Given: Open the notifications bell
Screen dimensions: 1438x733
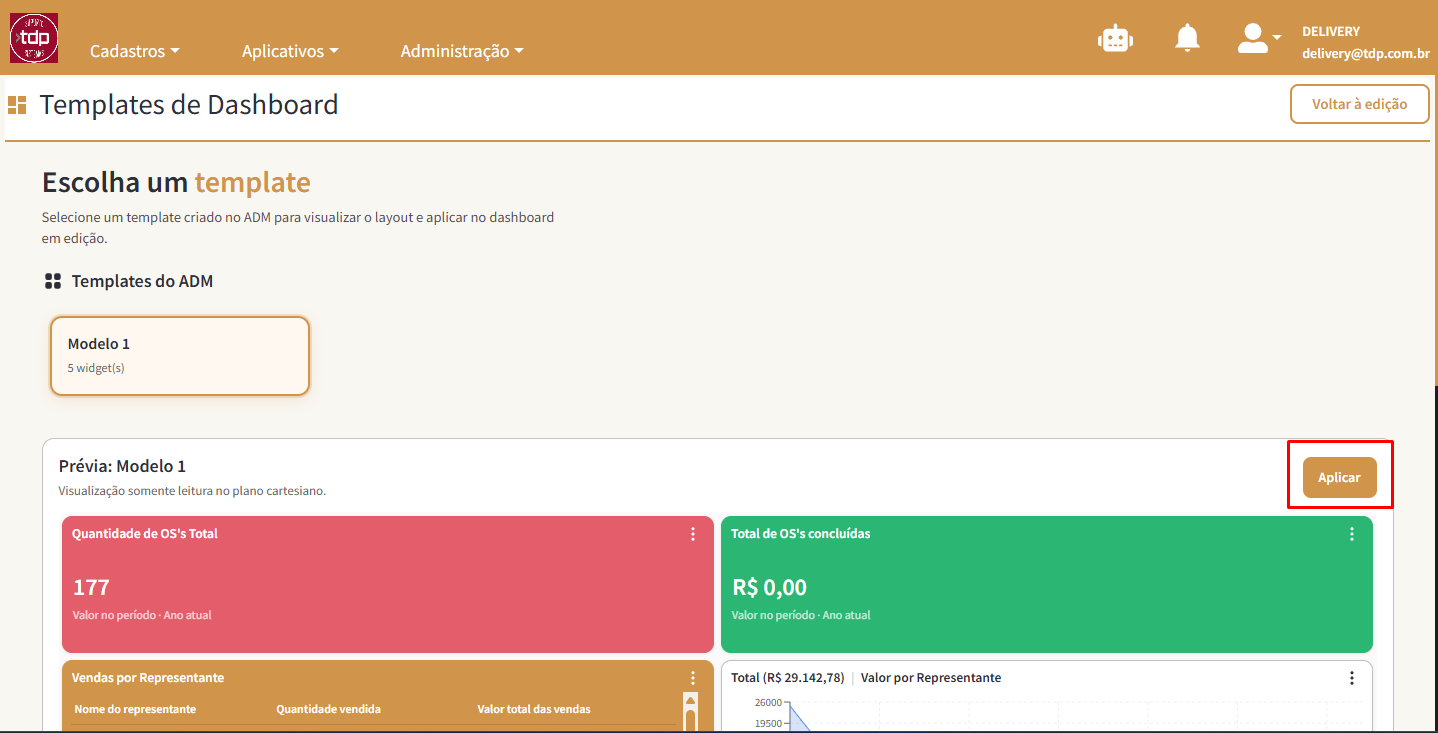Looking at the screenshot, I should coord(1187,38).
